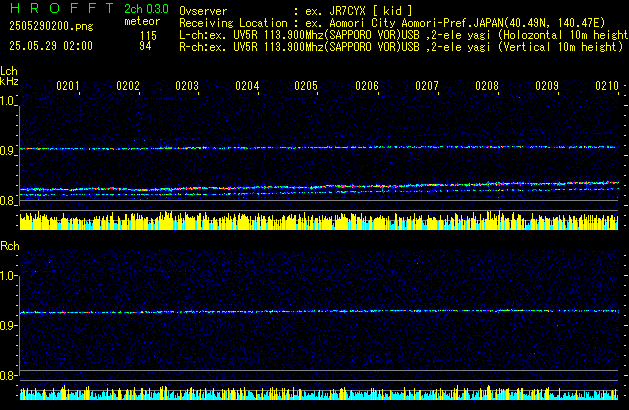Viewport: 629px width, 410px height.
Task: Select the 0209 time marker
Action: 547,86
